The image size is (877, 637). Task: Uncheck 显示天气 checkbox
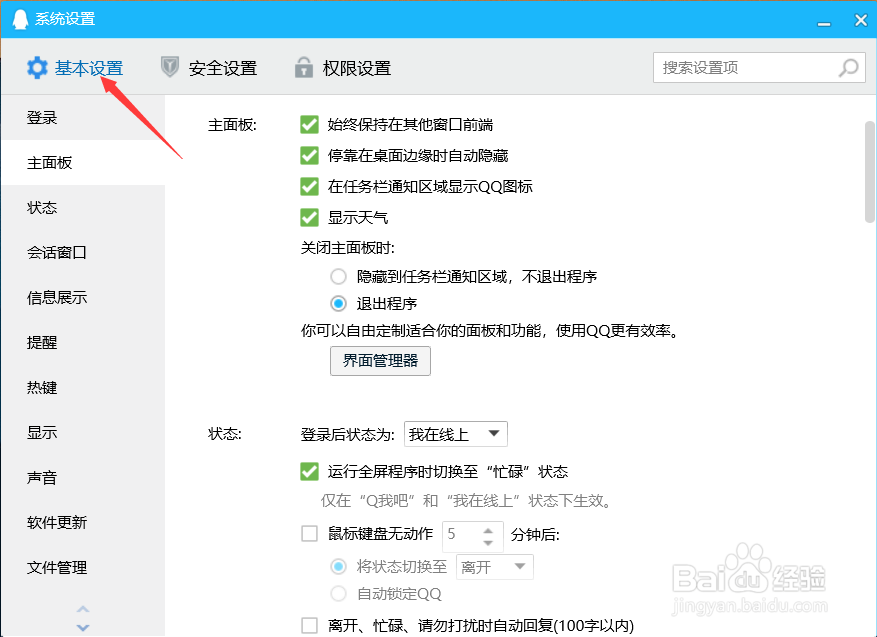(309, 218)
